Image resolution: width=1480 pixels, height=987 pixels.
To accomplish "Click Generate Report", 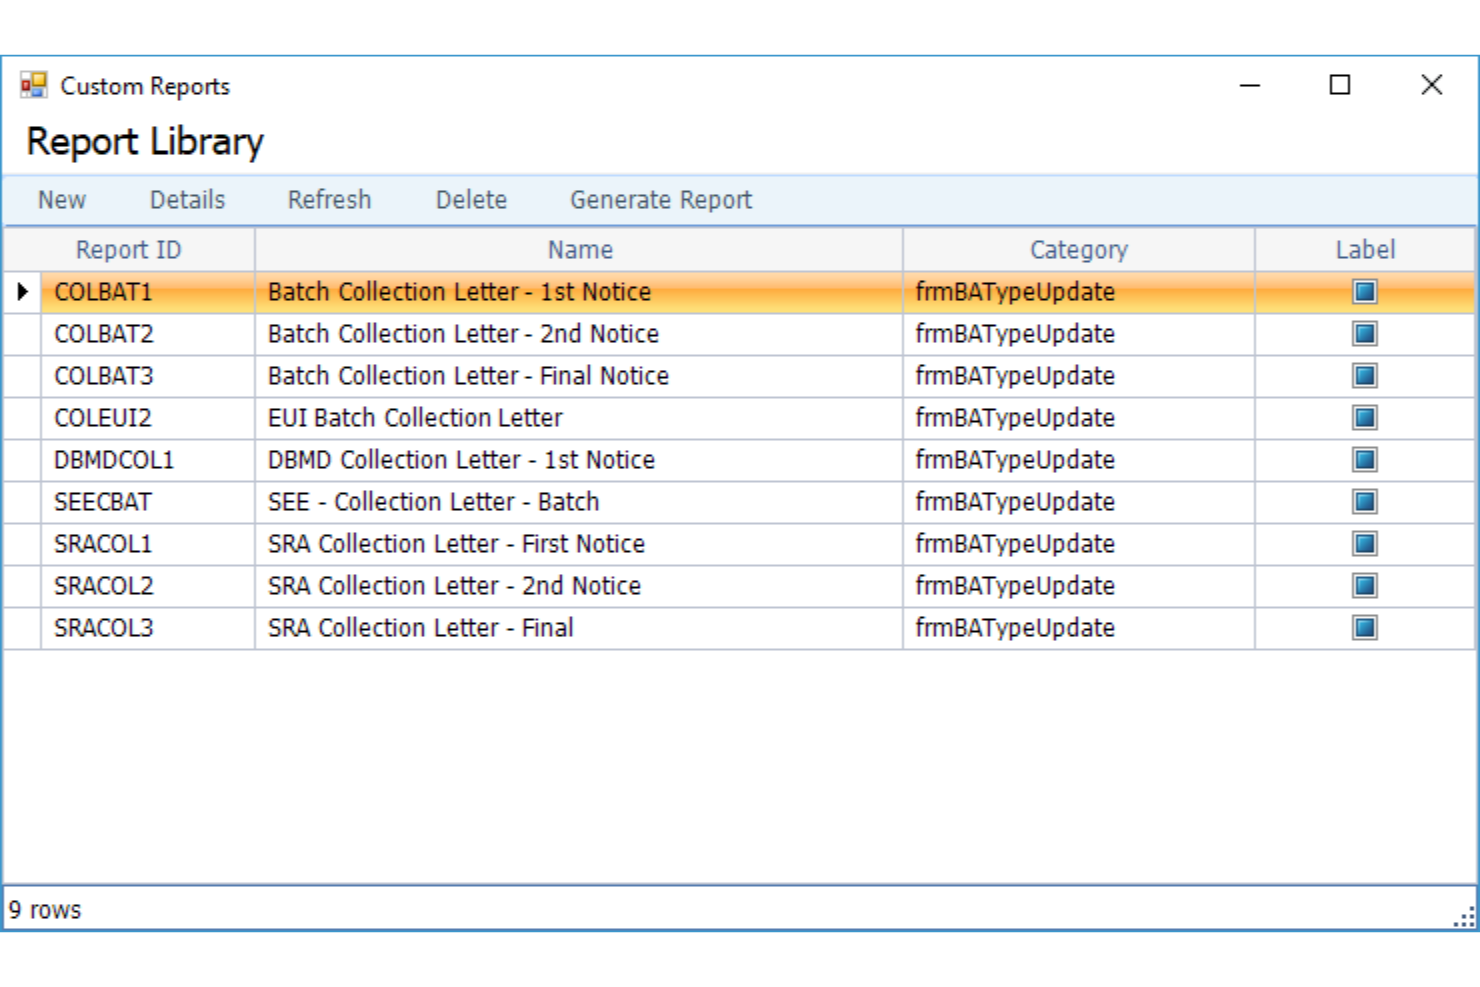I will coord(661,199).
